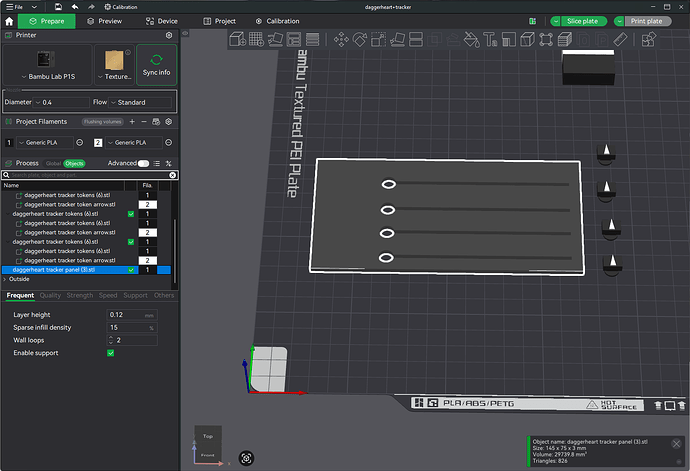690x471 pixels.
Task: Click the Slice plate button
Action: [584, 21]
